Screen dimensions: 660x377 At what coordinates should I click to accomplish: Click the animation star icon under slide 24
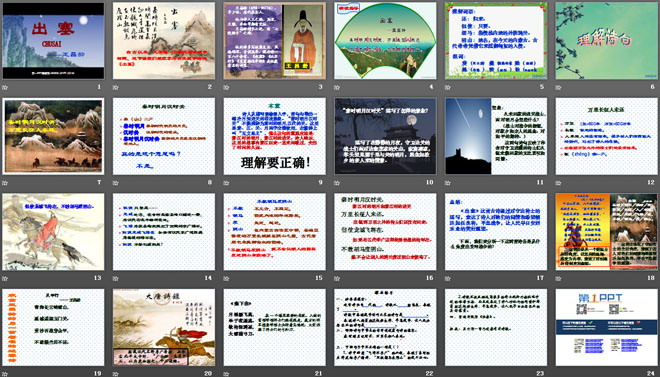558,374
